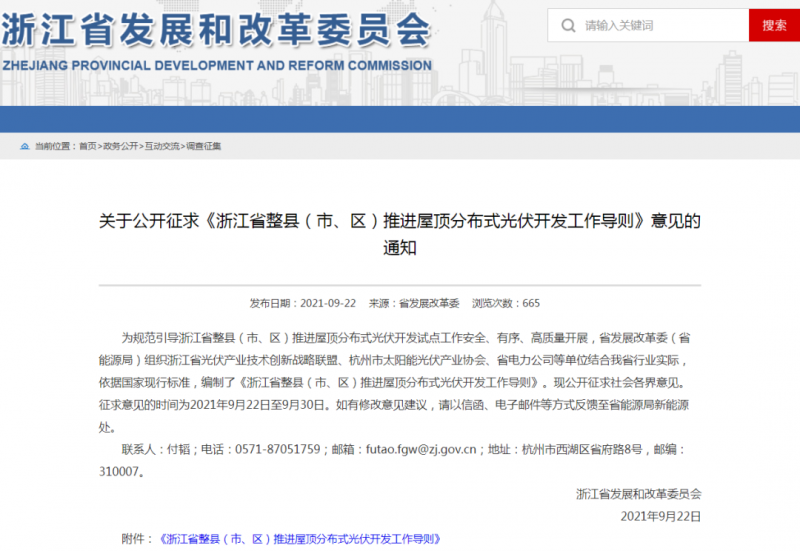Click the English ZHEJIANG PROVINCIAL DEVELOPMENT subtitle
Screen dimensions: 800x551
click(x=217, y=65)
